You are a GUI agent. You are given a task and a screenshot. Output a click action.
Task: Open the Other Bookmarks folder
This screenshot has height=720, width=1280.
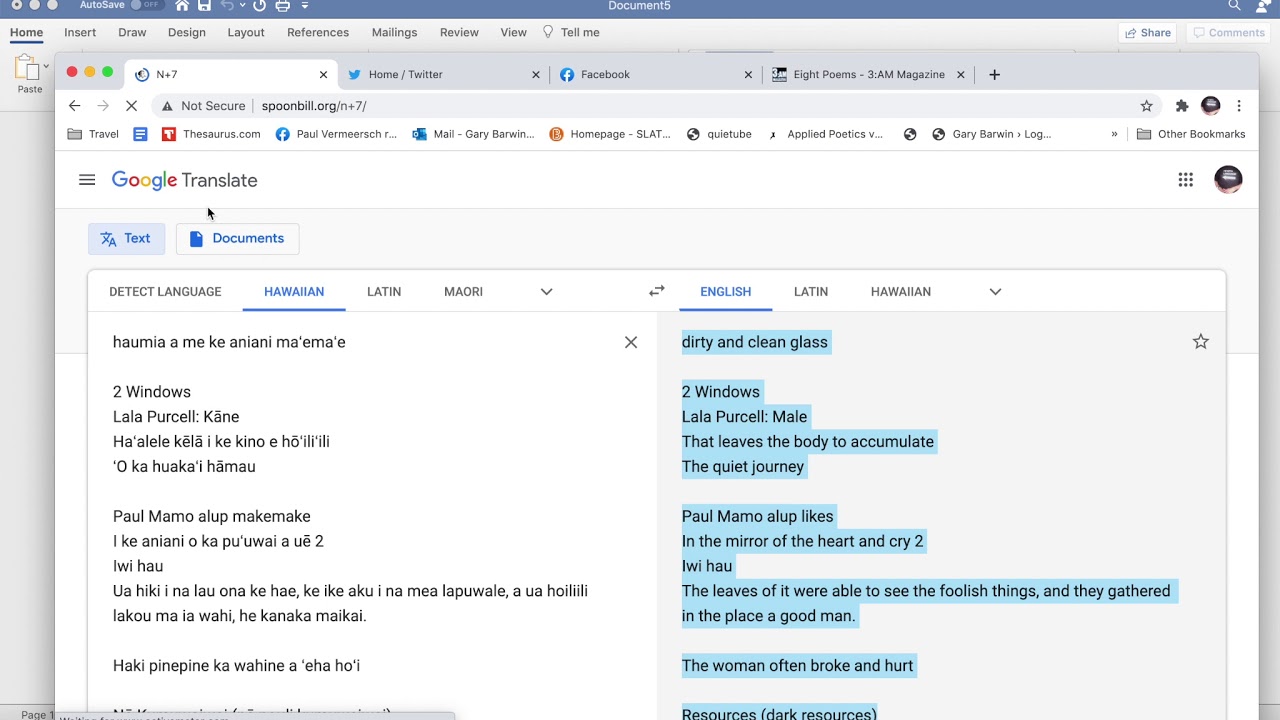click(1191, 134)
